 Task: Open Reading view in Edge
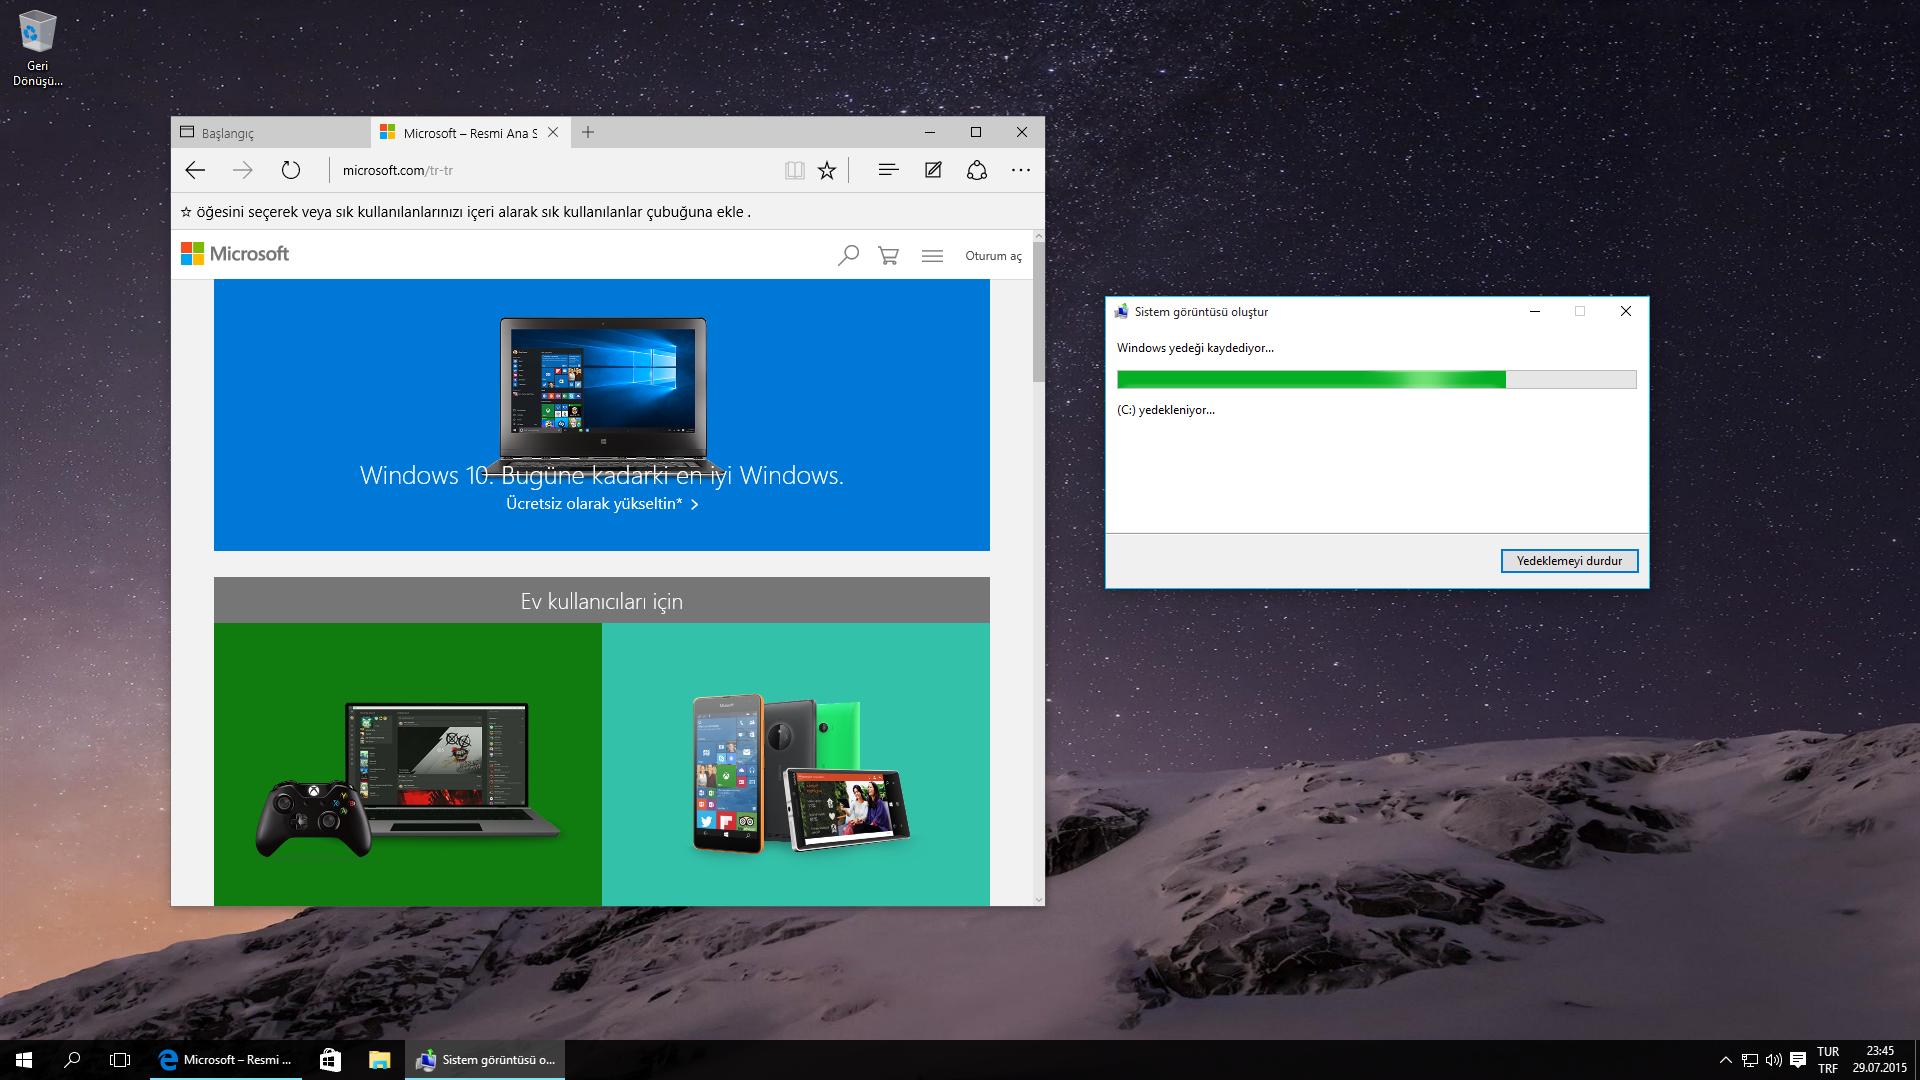tap(795, 170)
